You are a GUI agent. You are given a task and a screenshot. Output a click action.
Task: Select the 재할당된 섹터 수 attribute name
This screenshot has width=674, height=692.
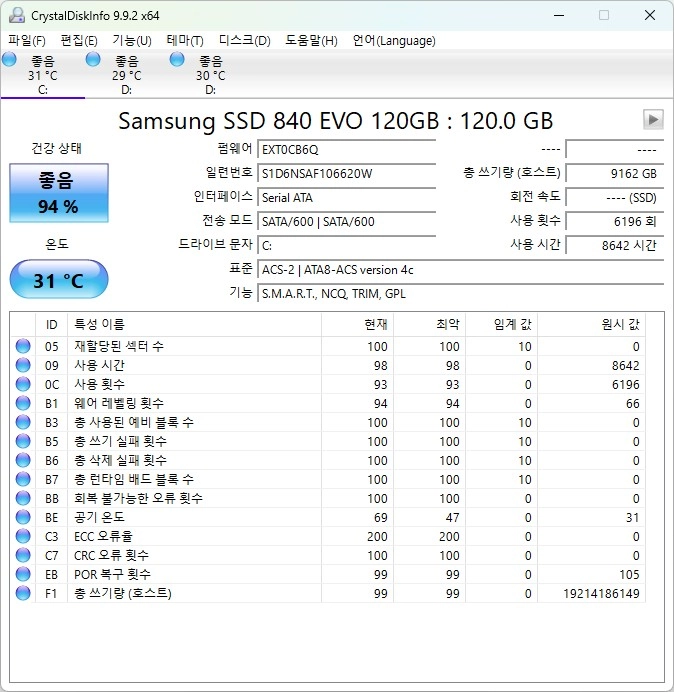pos(119,346)
